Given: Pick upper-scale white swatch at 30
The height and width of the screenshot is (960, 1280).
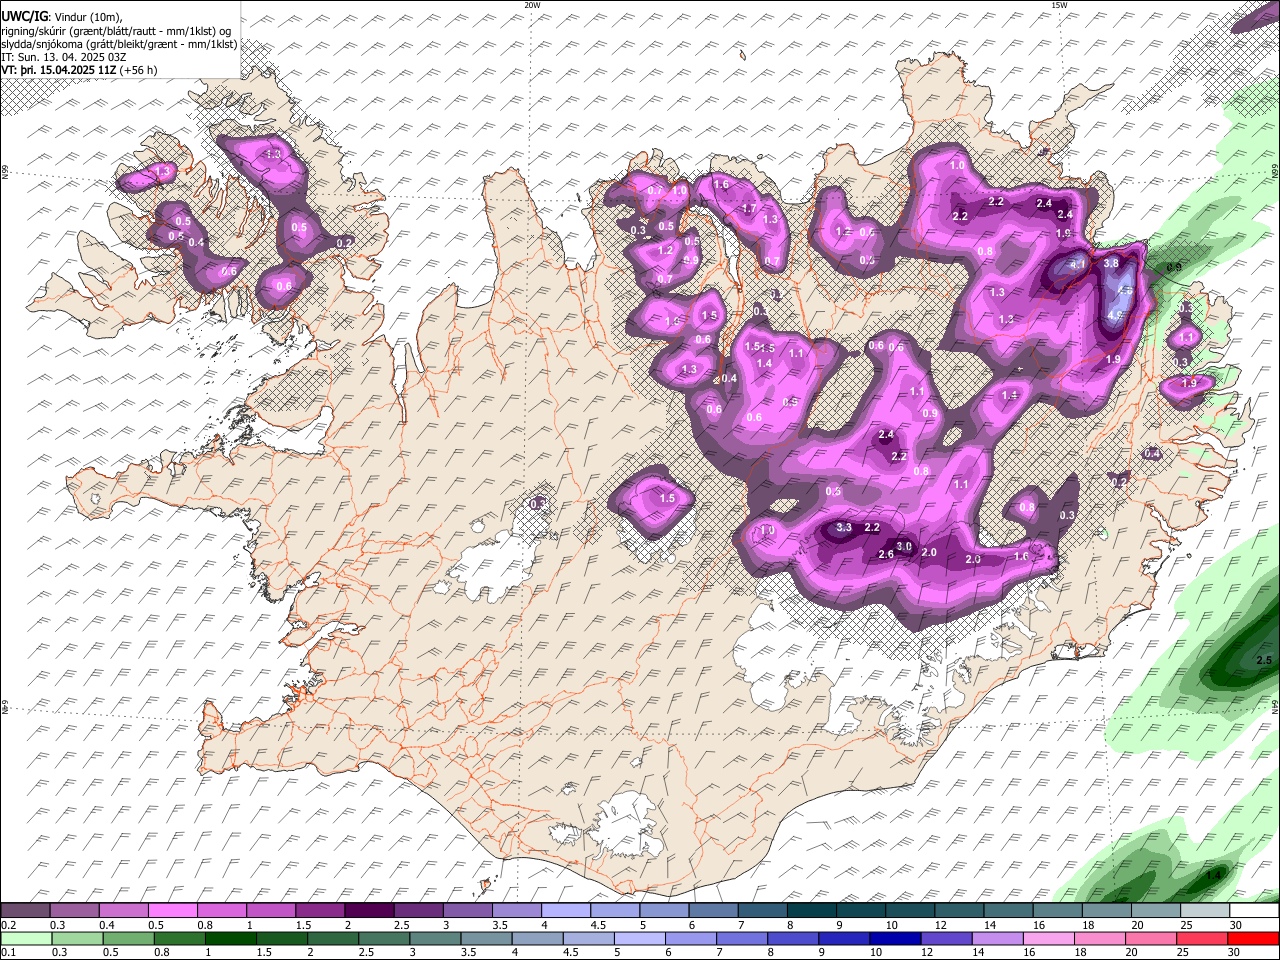Looking at the screenshot, I should [x=1254, y=911].
